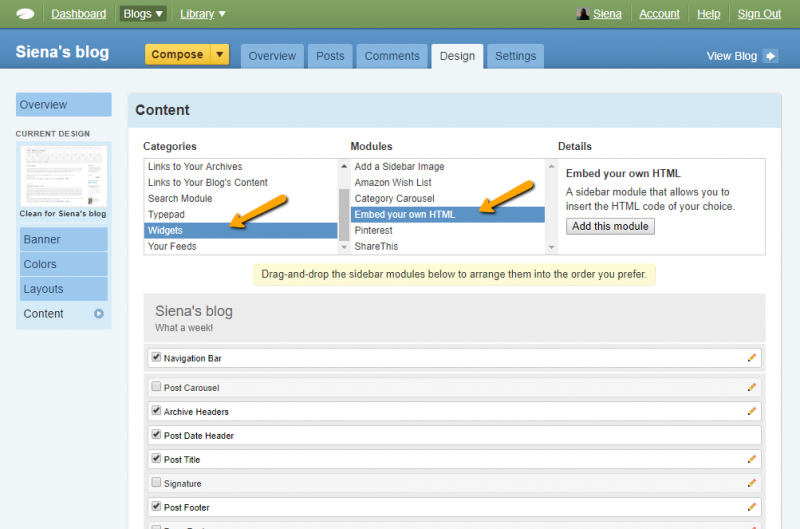Click the Sign Out link
The width and height of the screenshot is (800, 529).
(759, 14)
